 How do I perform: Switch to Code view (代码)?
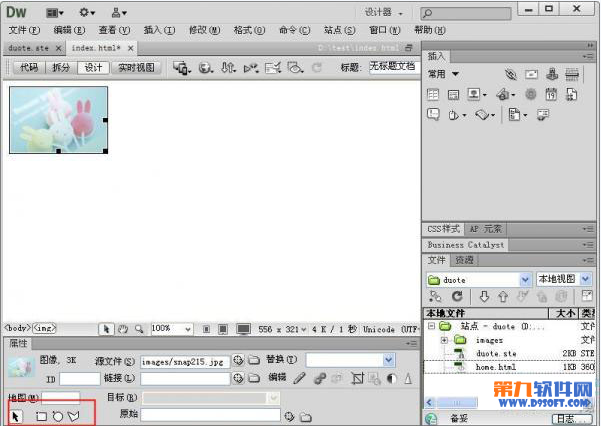pos(29,68)
